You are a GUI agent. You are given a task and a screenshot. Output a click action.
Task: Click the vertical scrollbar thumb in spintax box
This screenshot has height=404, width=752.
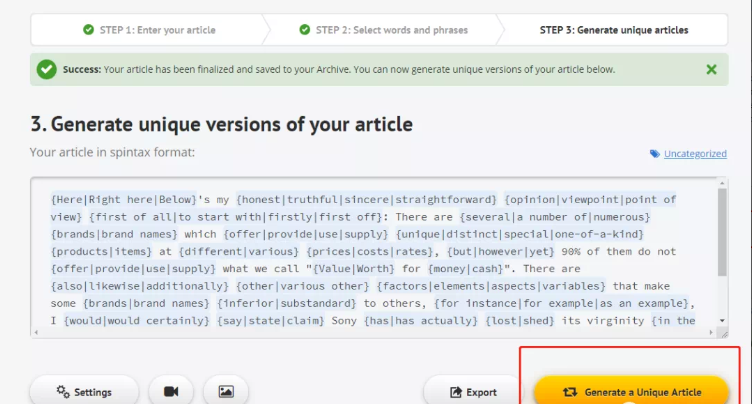[x=722, y=232]
